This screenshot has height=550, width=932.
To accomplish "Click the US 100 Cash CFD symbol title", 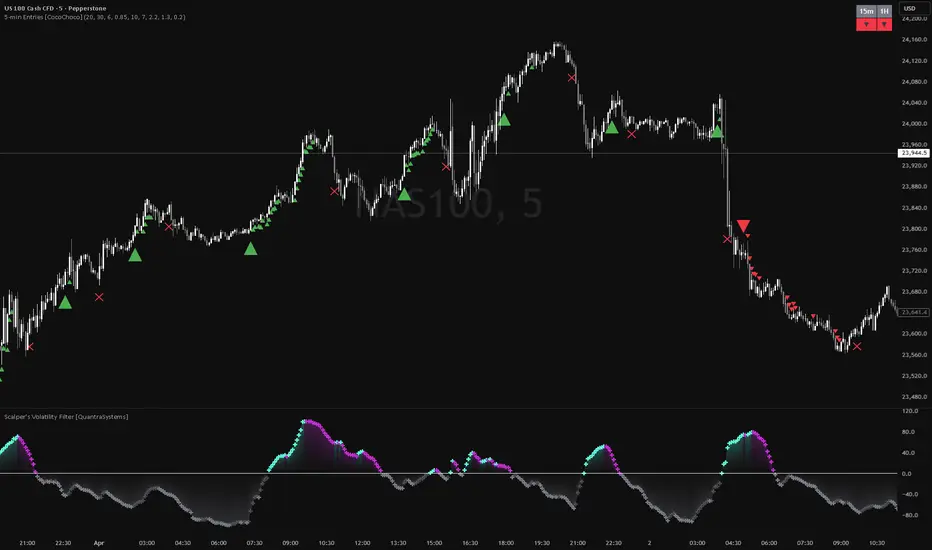I will tap(55, 8).
